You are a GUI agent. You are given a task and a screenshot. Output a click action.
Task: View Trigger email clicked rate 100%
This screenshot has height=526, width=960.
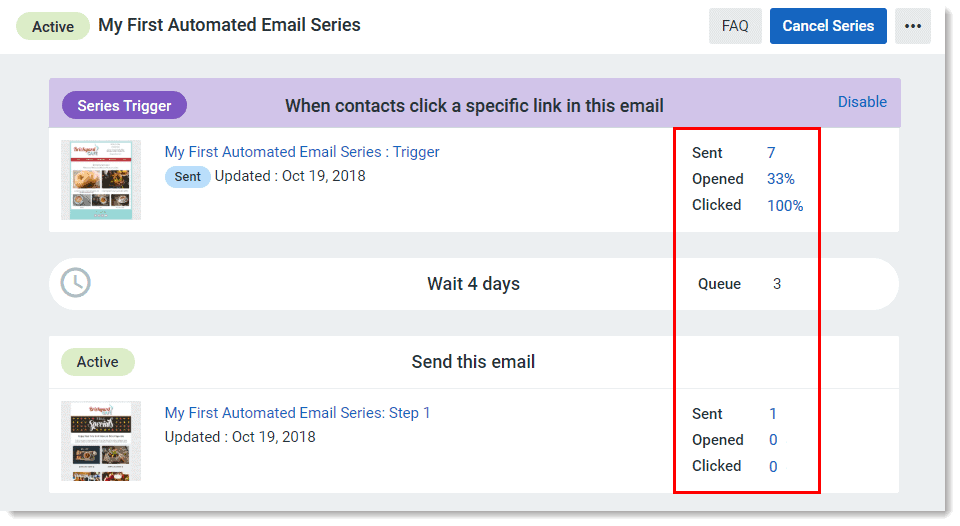point(785,205)
